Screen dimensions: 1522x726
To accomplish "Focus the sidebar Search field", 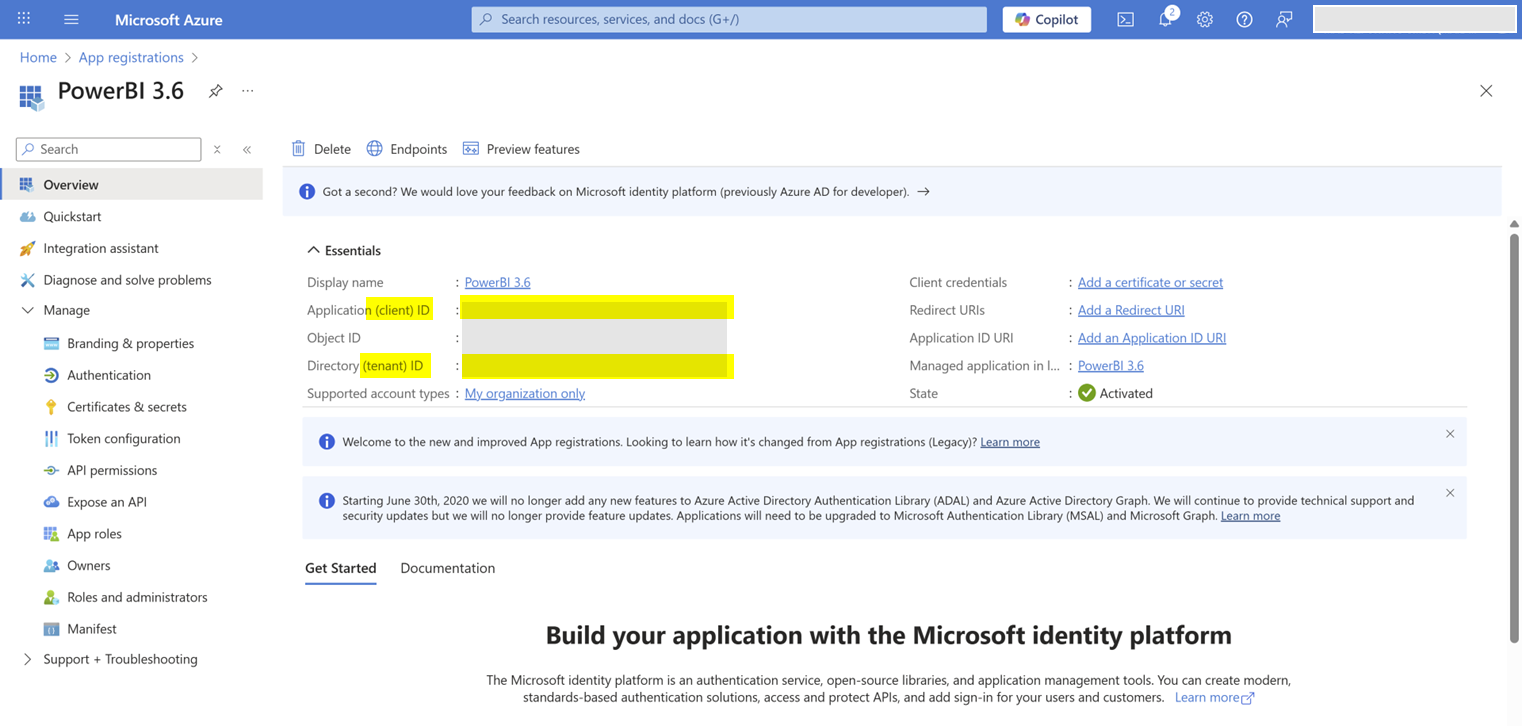I will 108,149.
